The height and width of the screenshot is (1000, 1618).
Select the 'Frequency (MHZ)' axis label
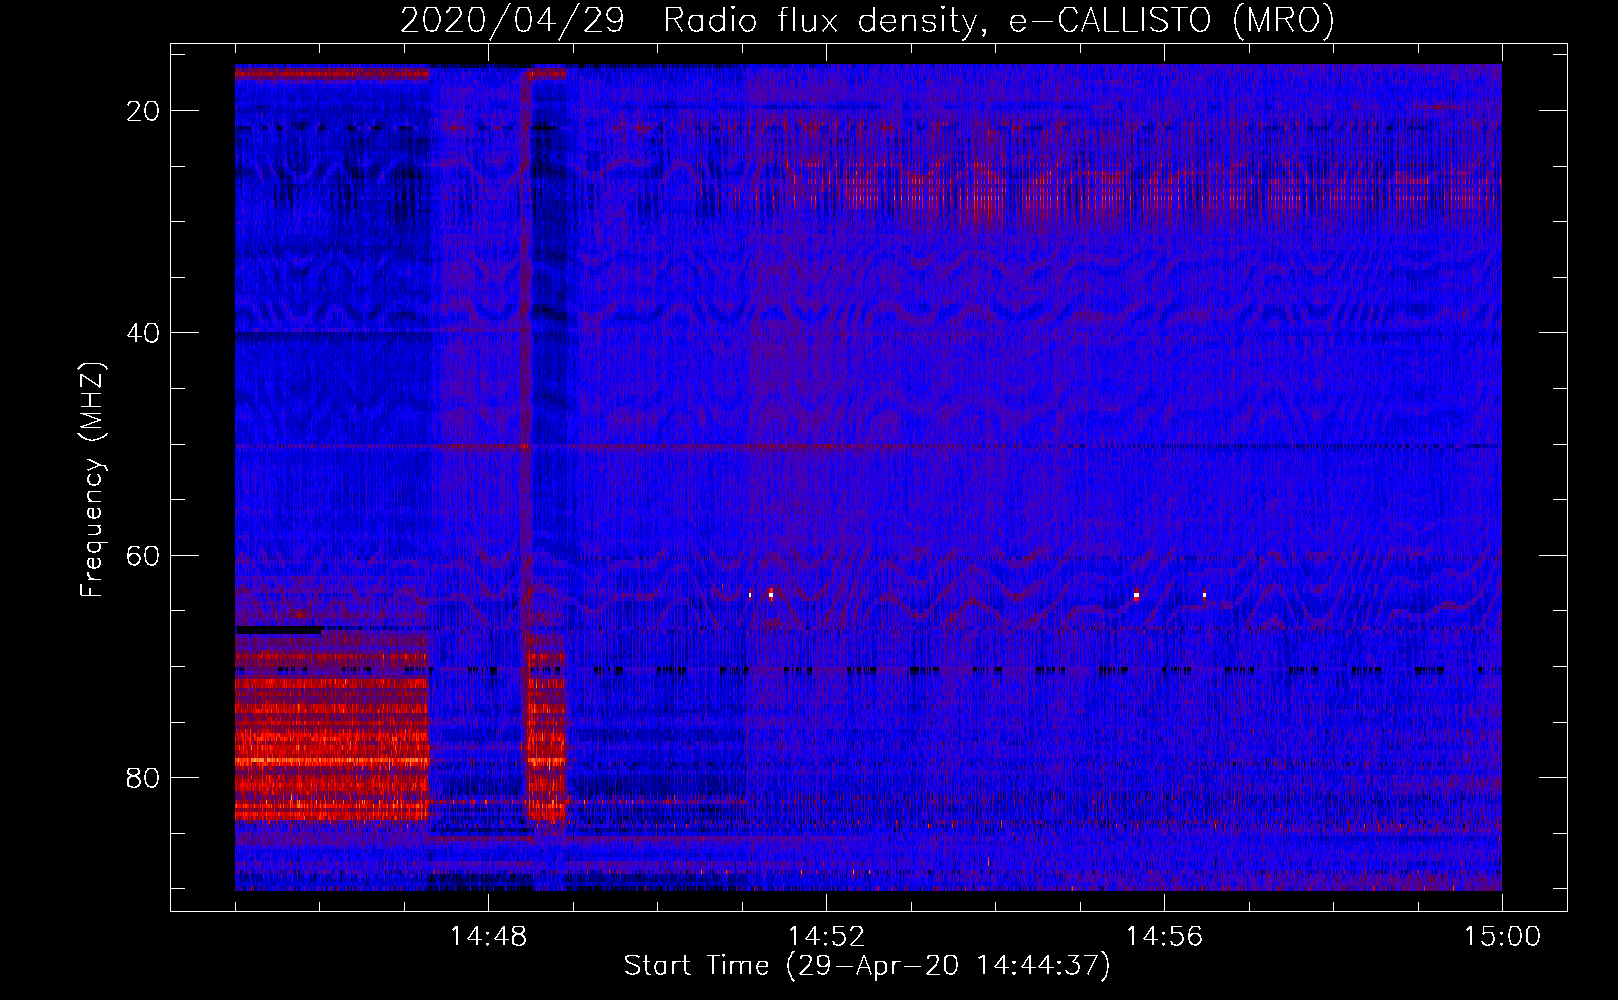(x=92, y=480)
